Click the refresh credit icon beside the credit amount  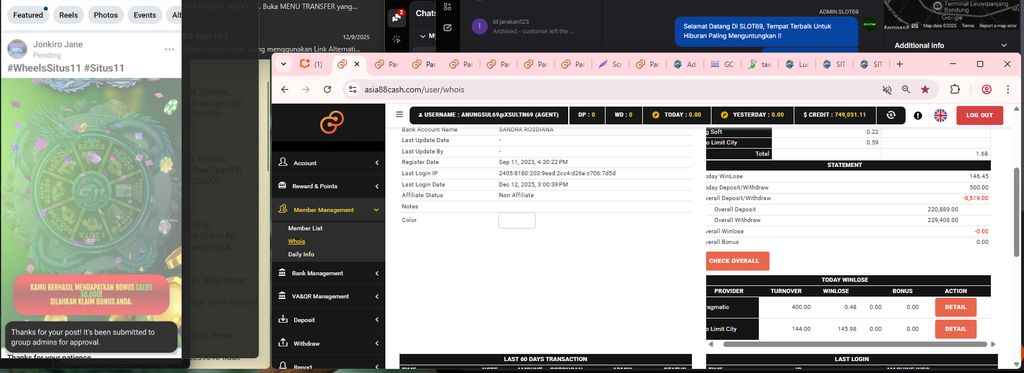891,115
